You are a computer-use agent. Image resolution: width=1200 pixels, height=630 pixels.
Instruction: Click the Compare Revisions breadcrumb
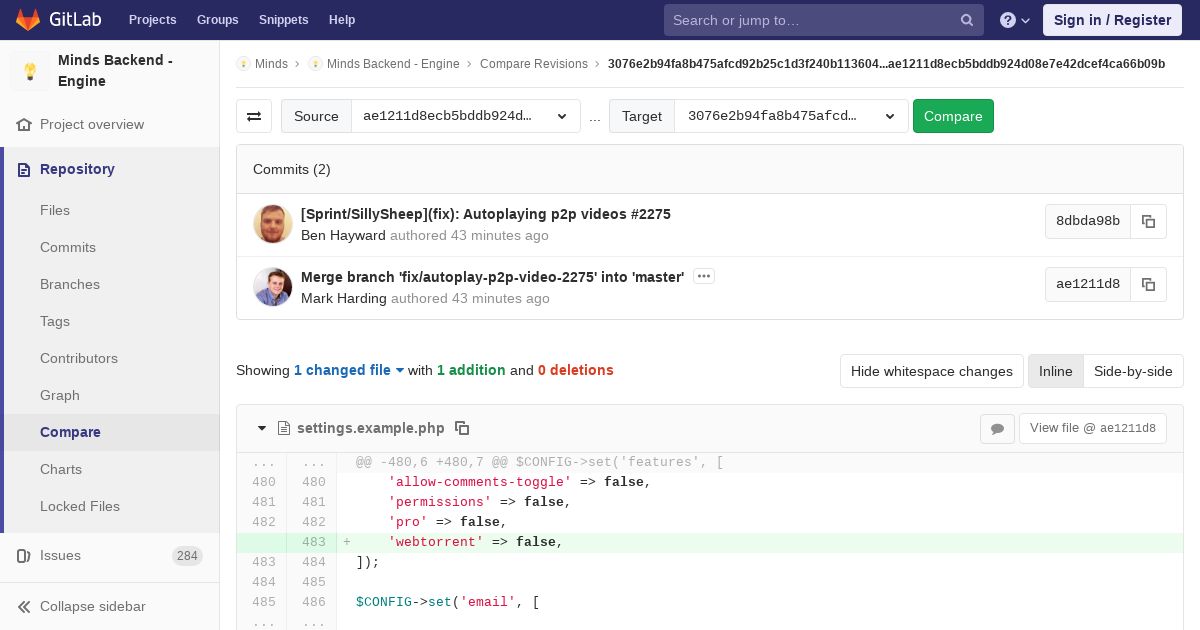click(534, 64)
